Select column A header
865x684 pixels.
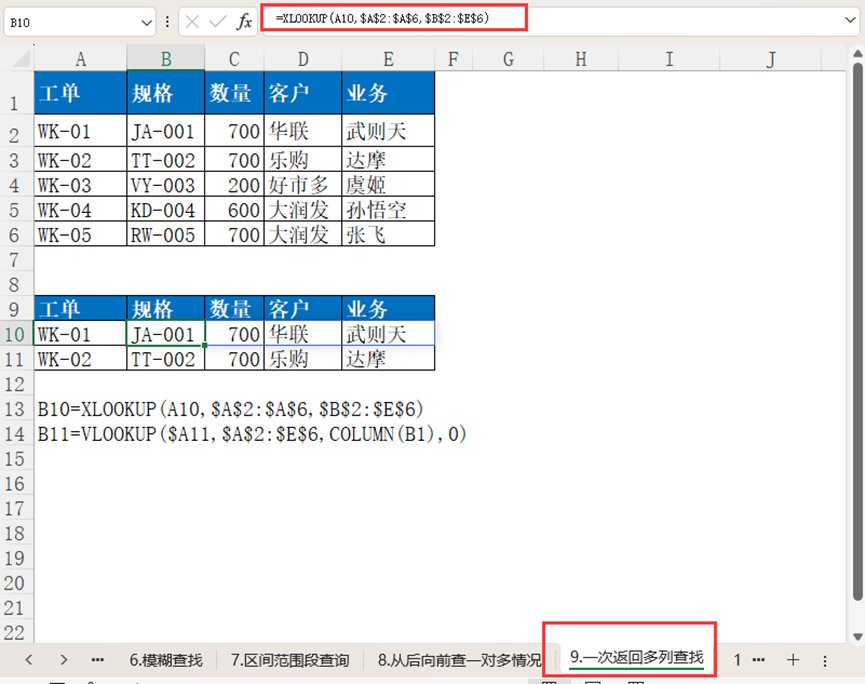[x=81, y=58]
